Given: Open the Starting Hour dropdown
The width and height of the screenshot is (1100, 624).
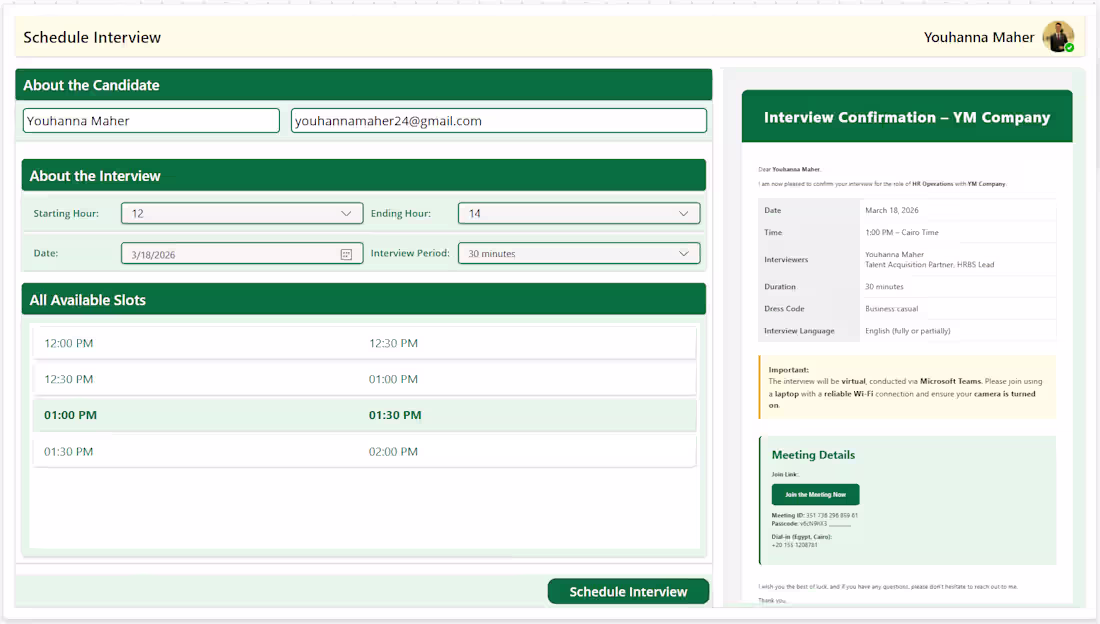Looking at the screenshot, I should coord(242,213).
